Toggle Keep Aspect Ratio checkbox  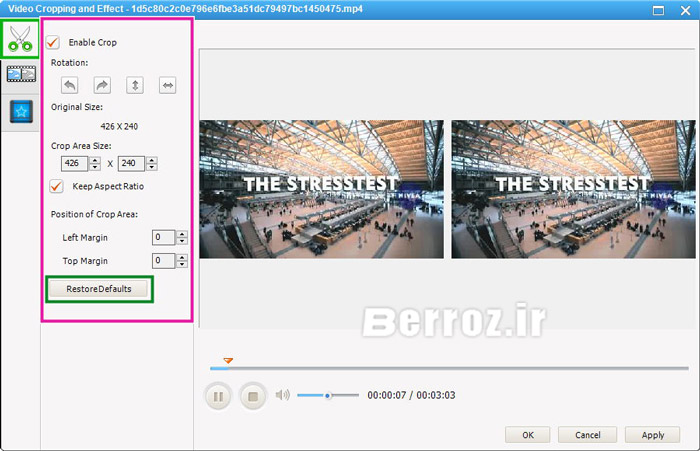(56, 186)
